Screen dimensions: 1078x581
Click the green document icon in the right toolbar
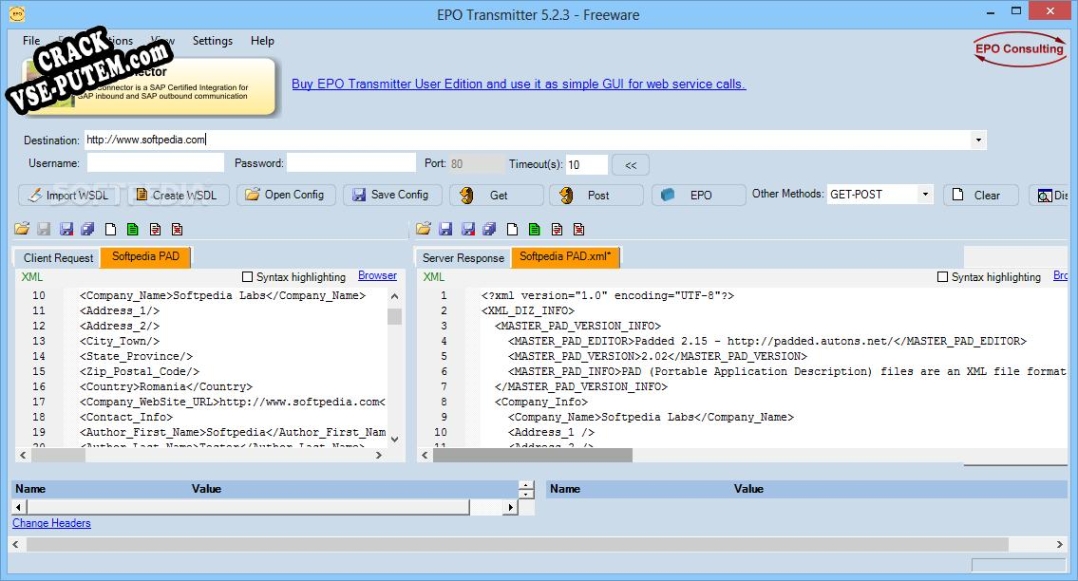tap(534, 229)
